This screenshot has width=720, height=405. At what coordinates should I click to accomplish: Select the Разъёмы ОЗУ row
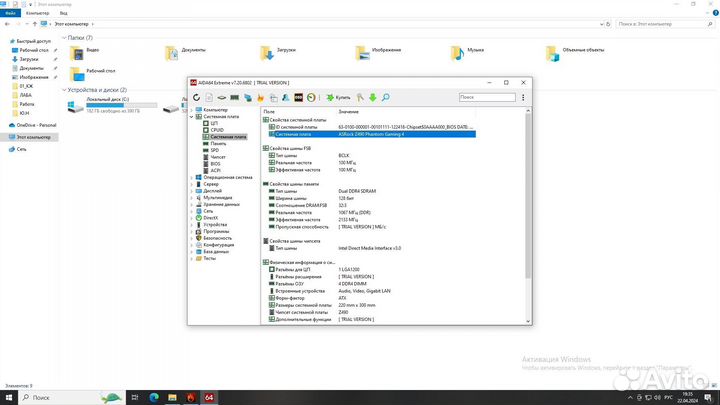click(x=372, y=284)
